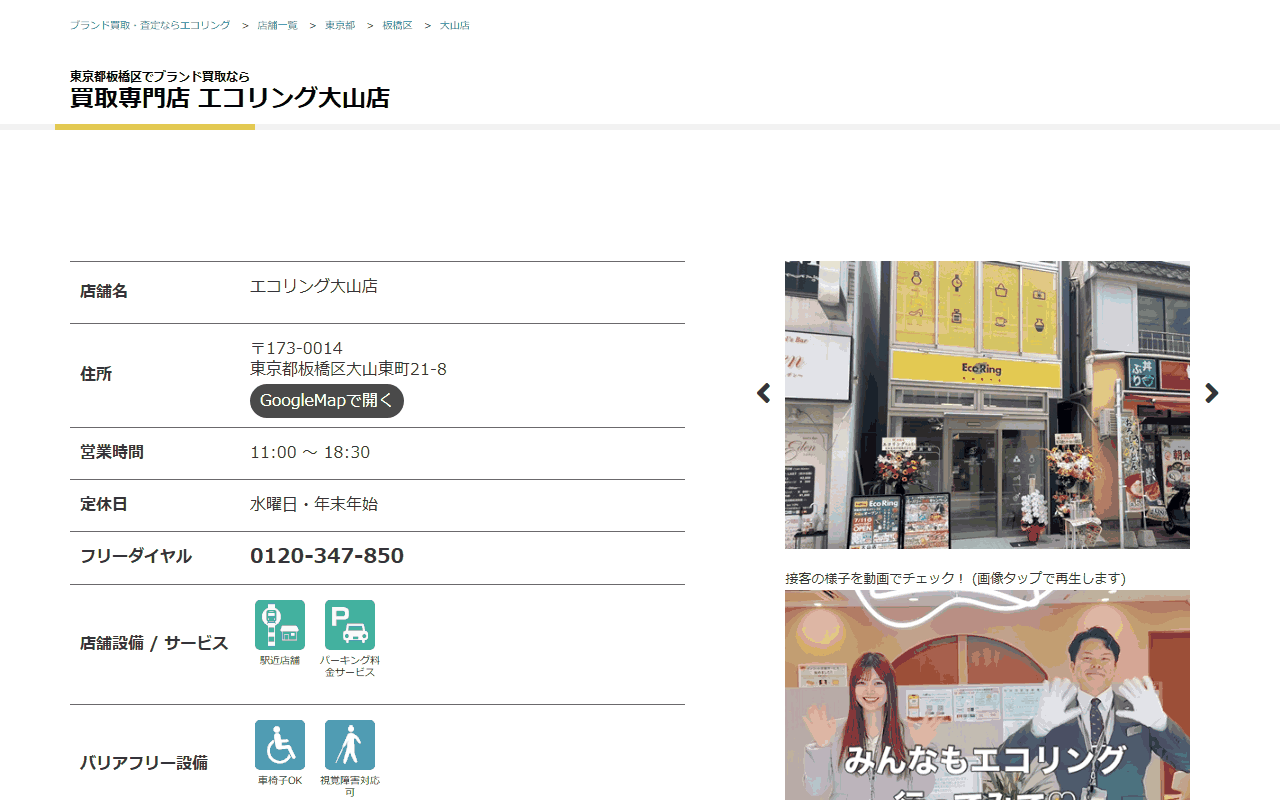
Task: Click the 店舗名 row label
Action: (x=104, y=292)
